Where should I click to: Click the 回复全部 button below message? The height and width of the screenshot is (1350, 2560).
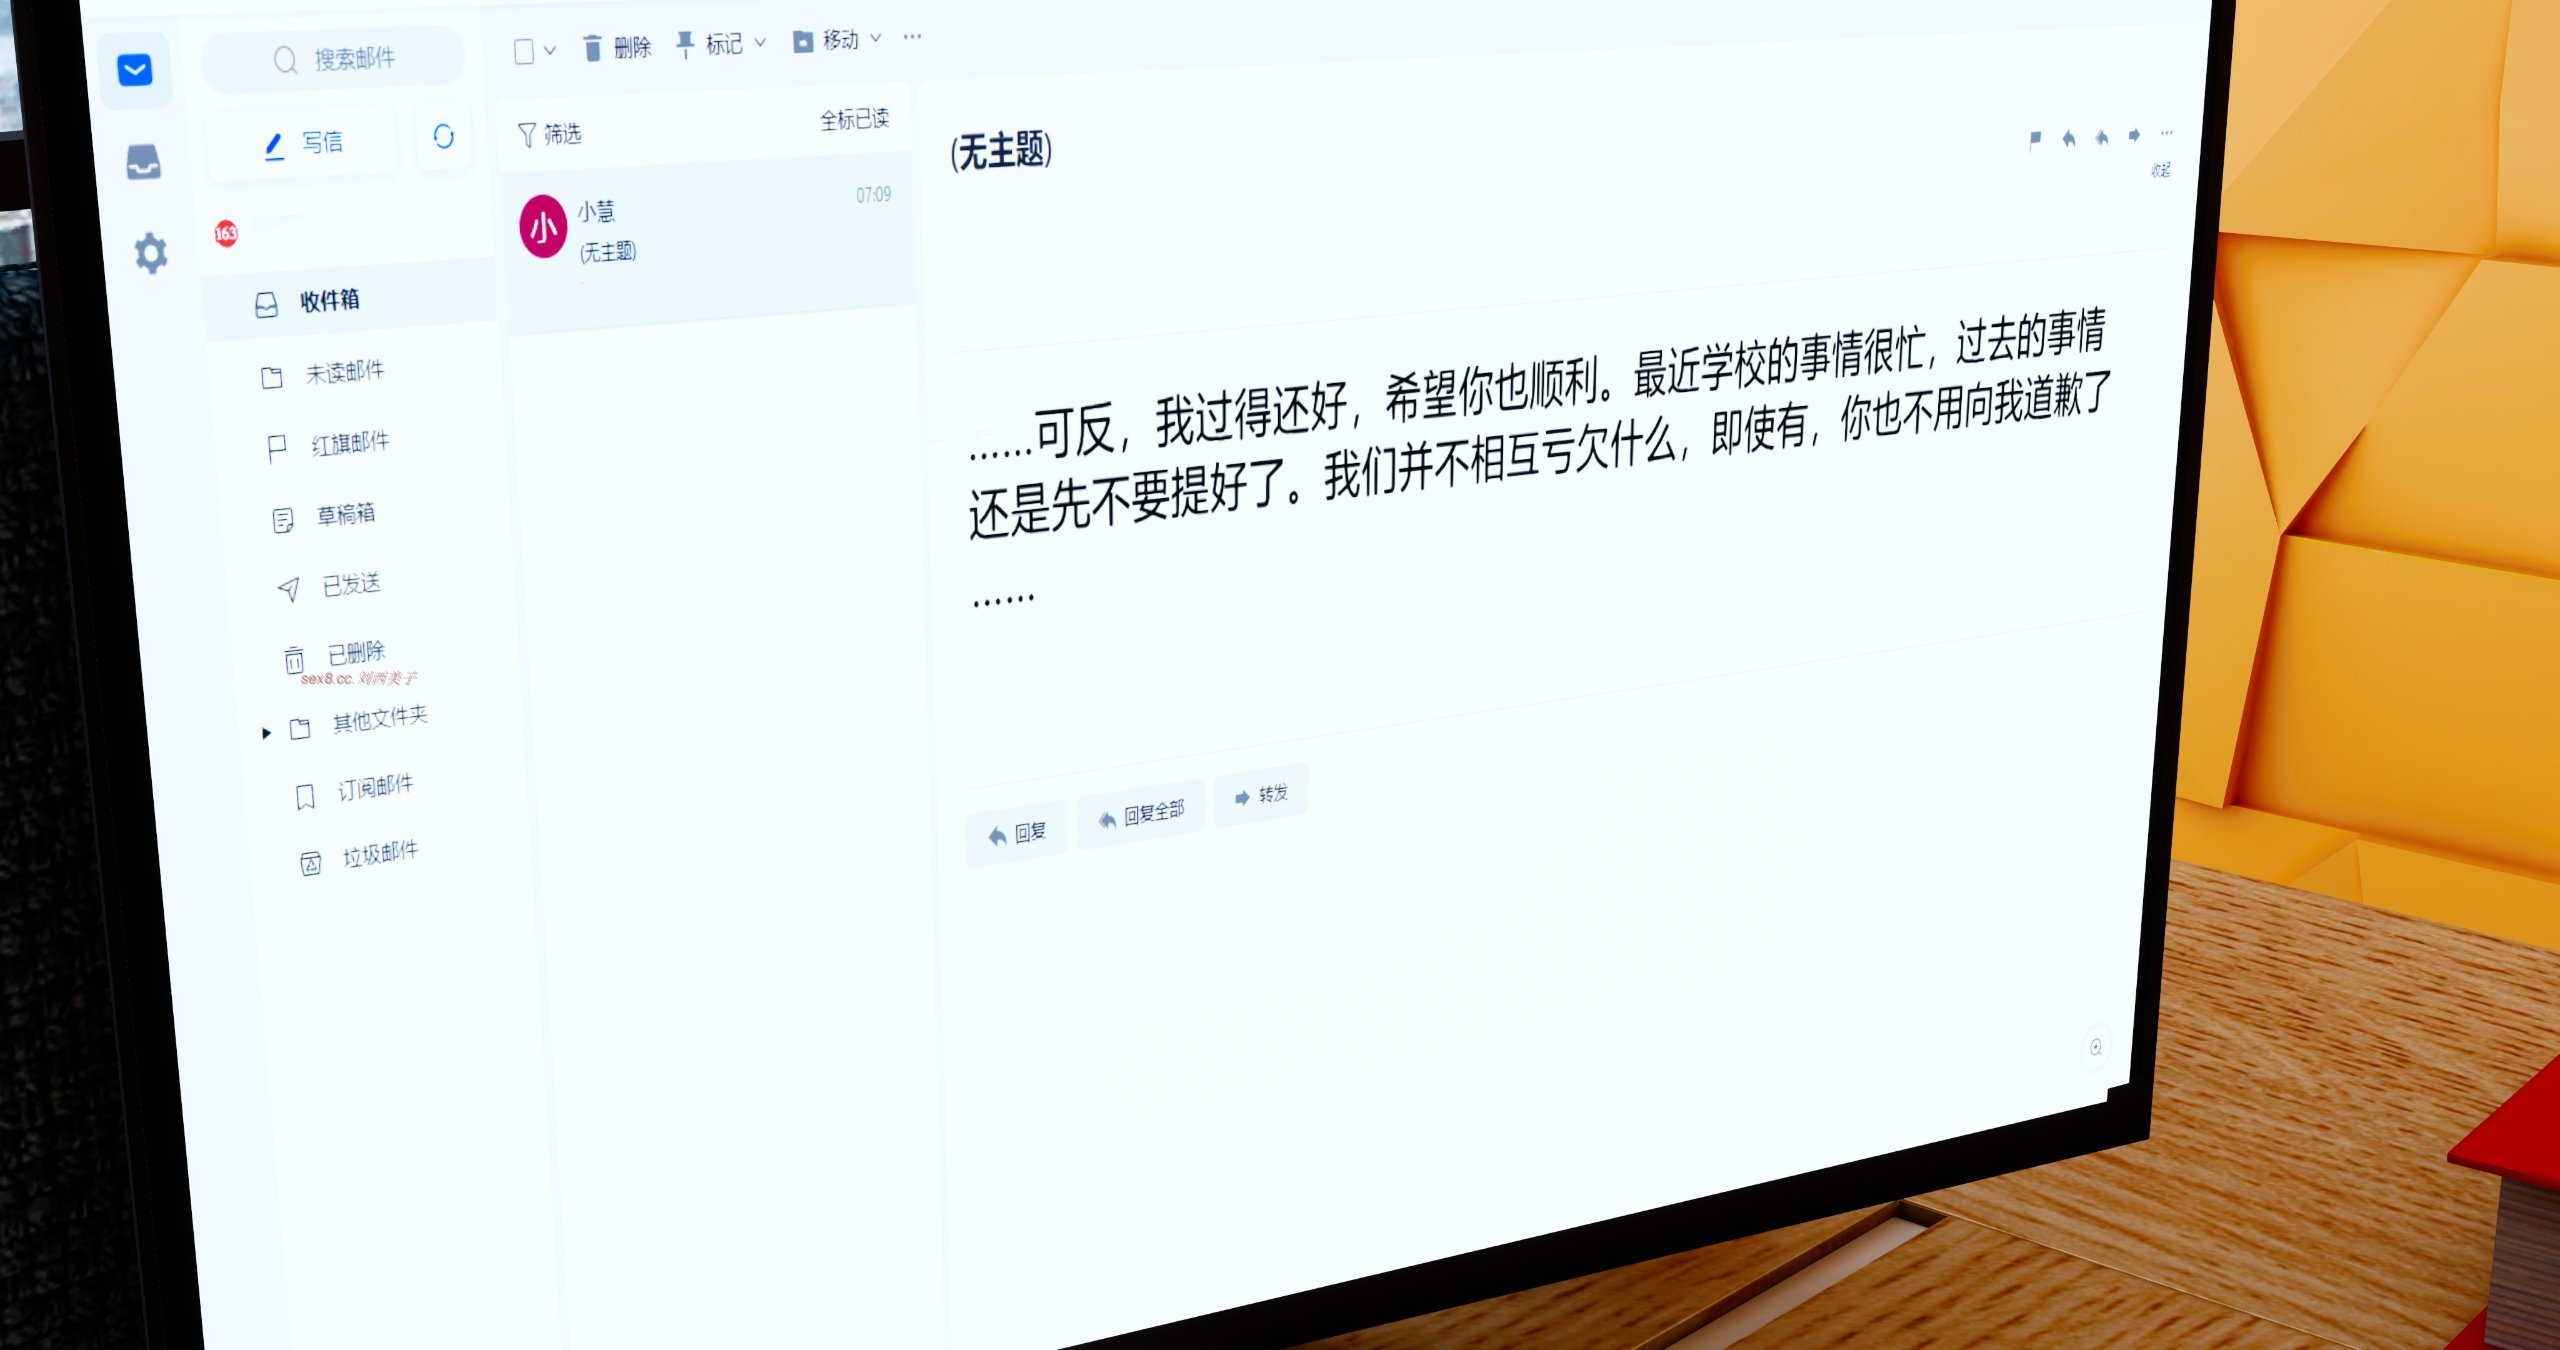pos(1141,815)
